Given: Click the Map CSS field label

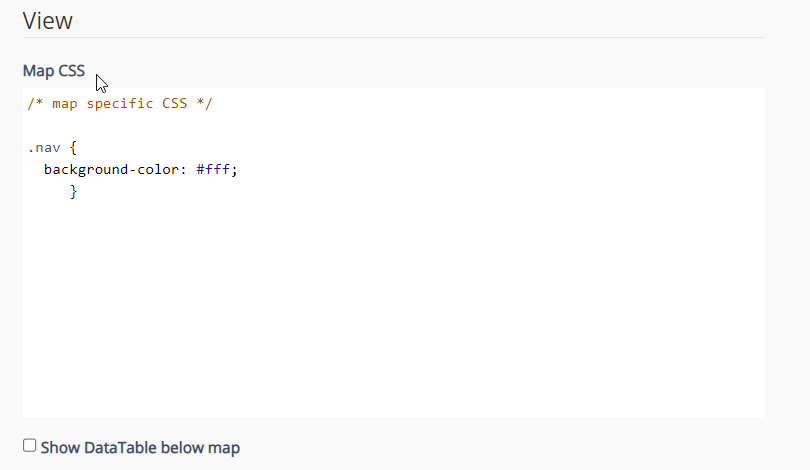Looking at the screenshot, I should click(x=54, y=71).
